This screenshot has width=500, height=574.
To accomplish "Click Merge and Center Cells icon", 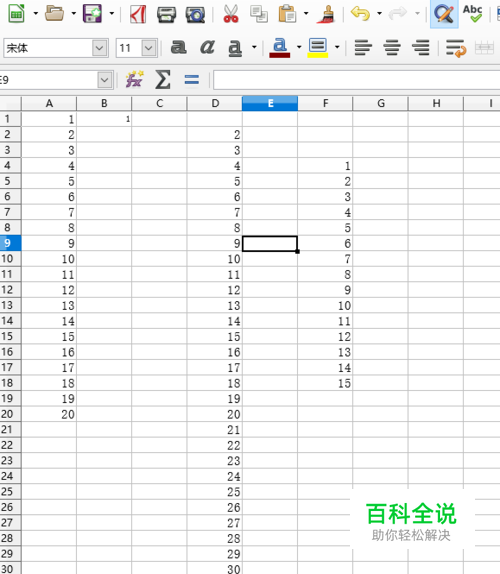I will (484, 48).
